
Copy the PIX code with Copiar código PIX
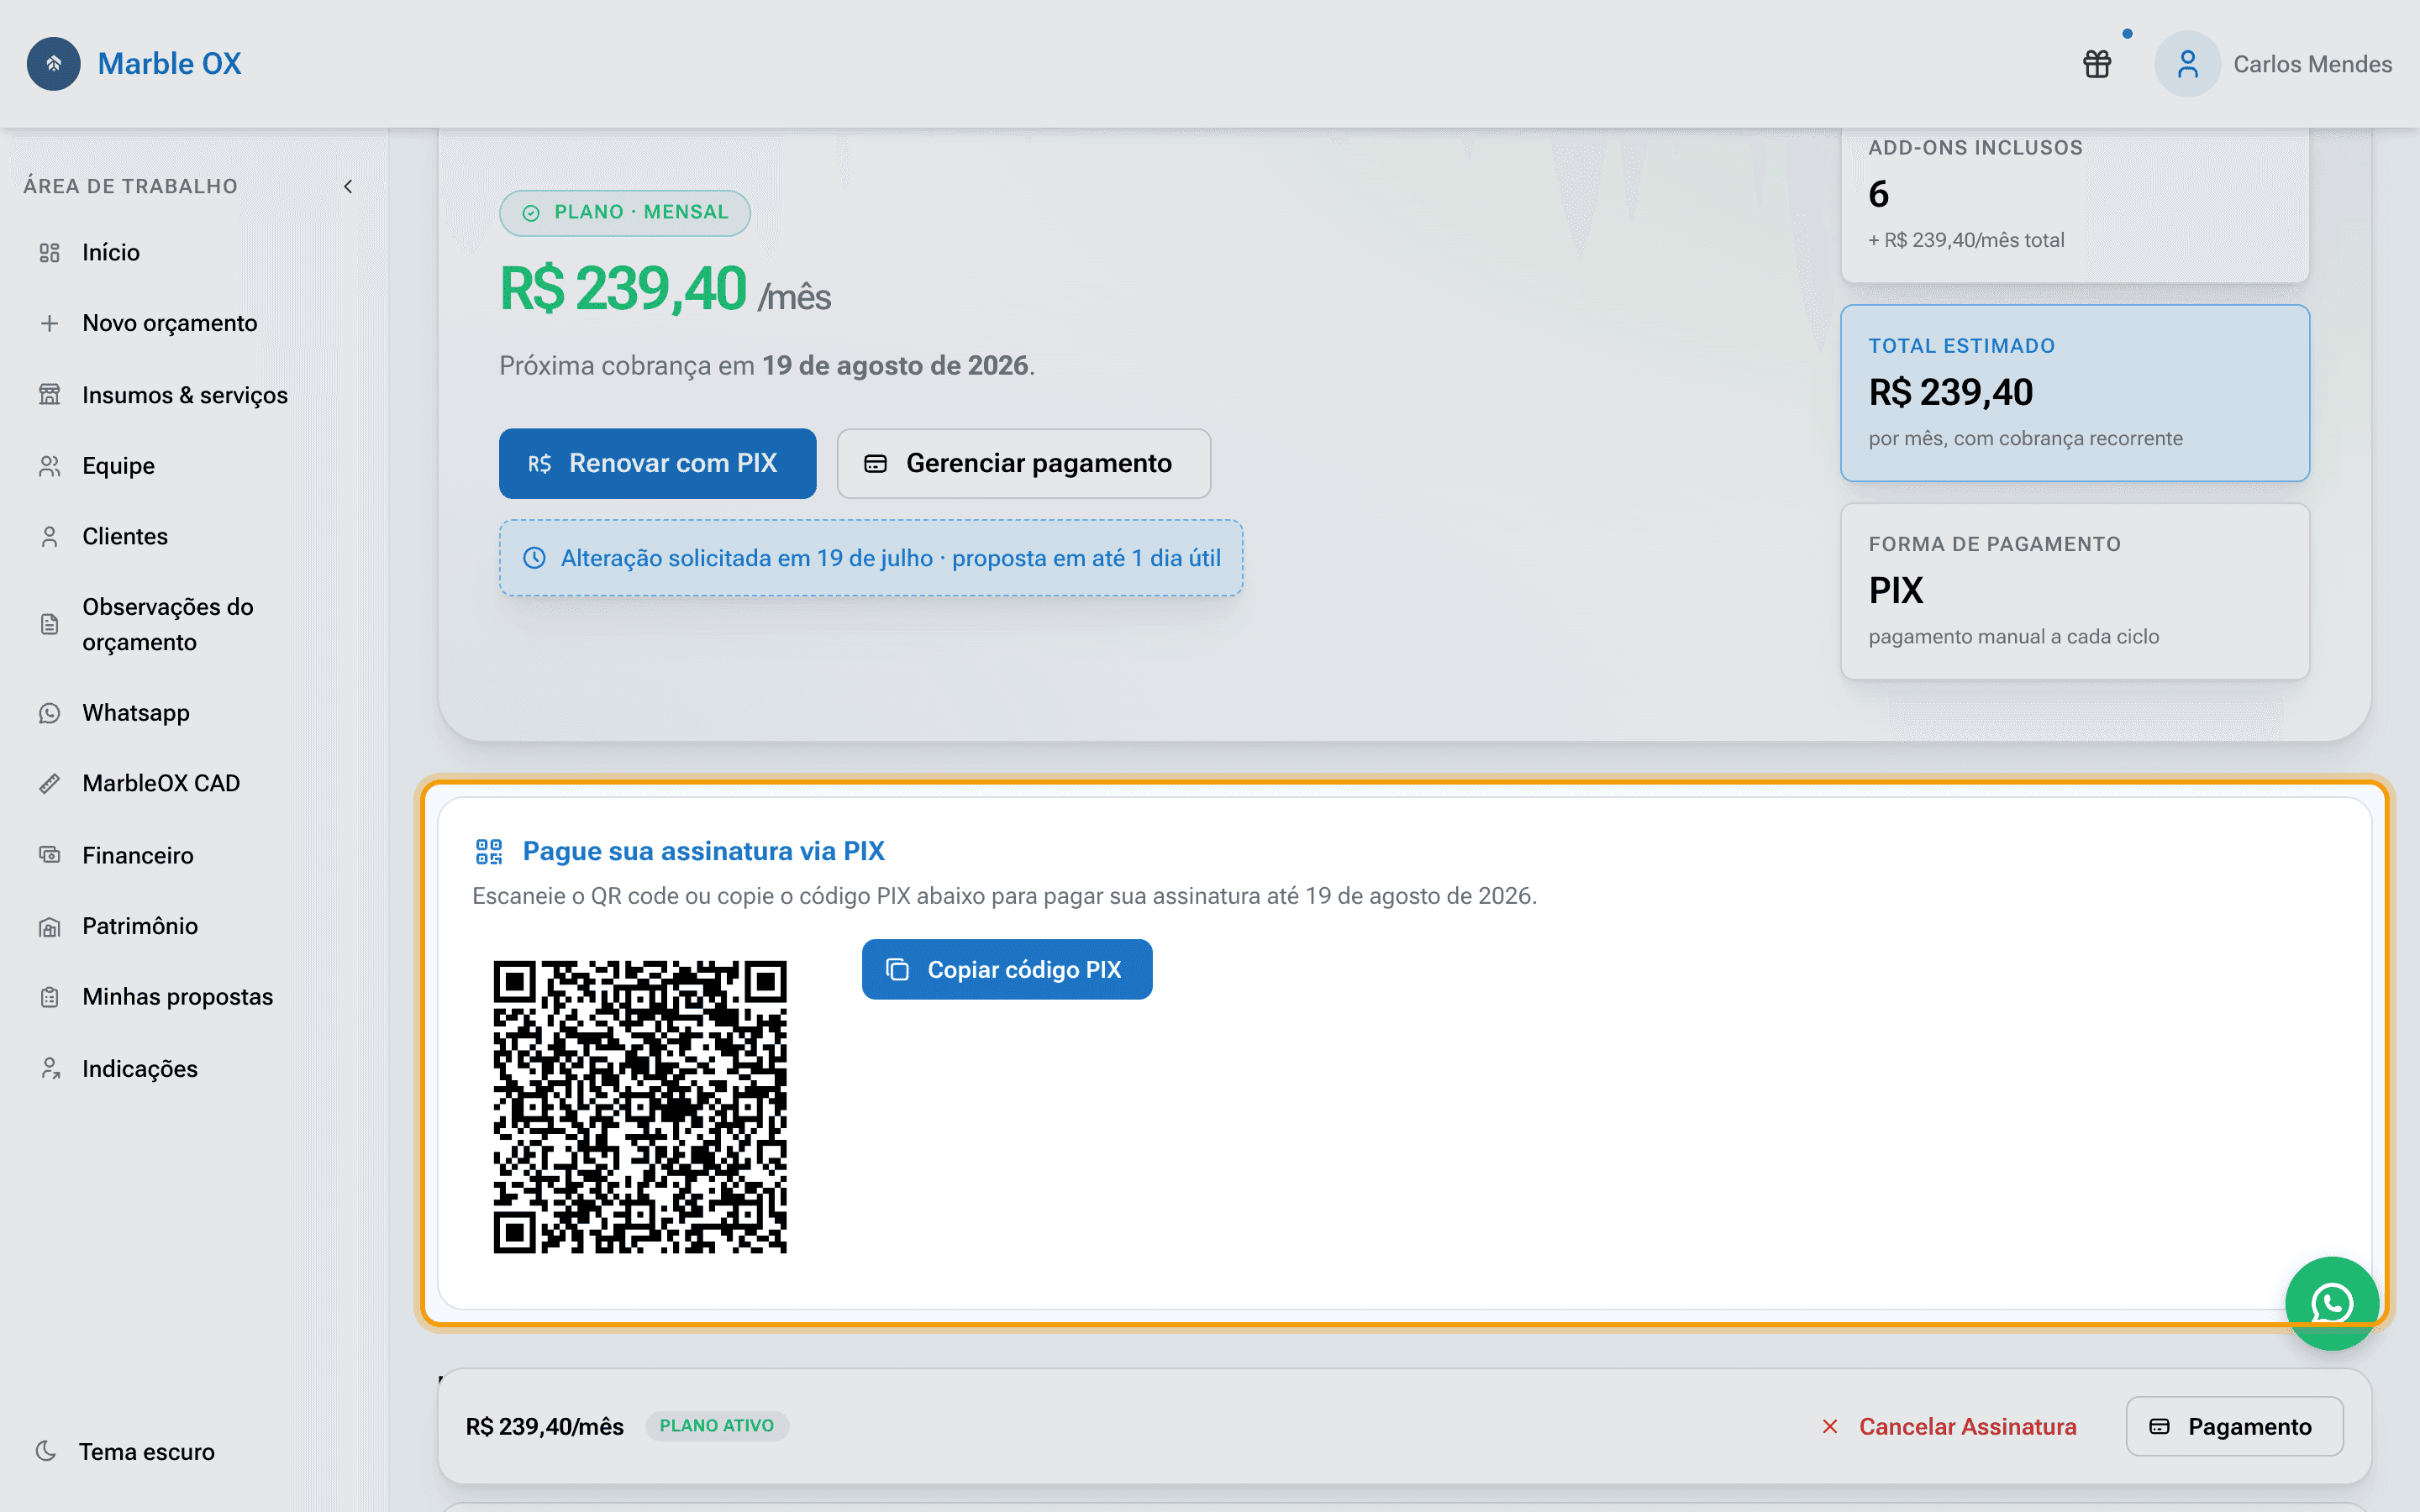pyautogui.click(x=1007, y=969)
